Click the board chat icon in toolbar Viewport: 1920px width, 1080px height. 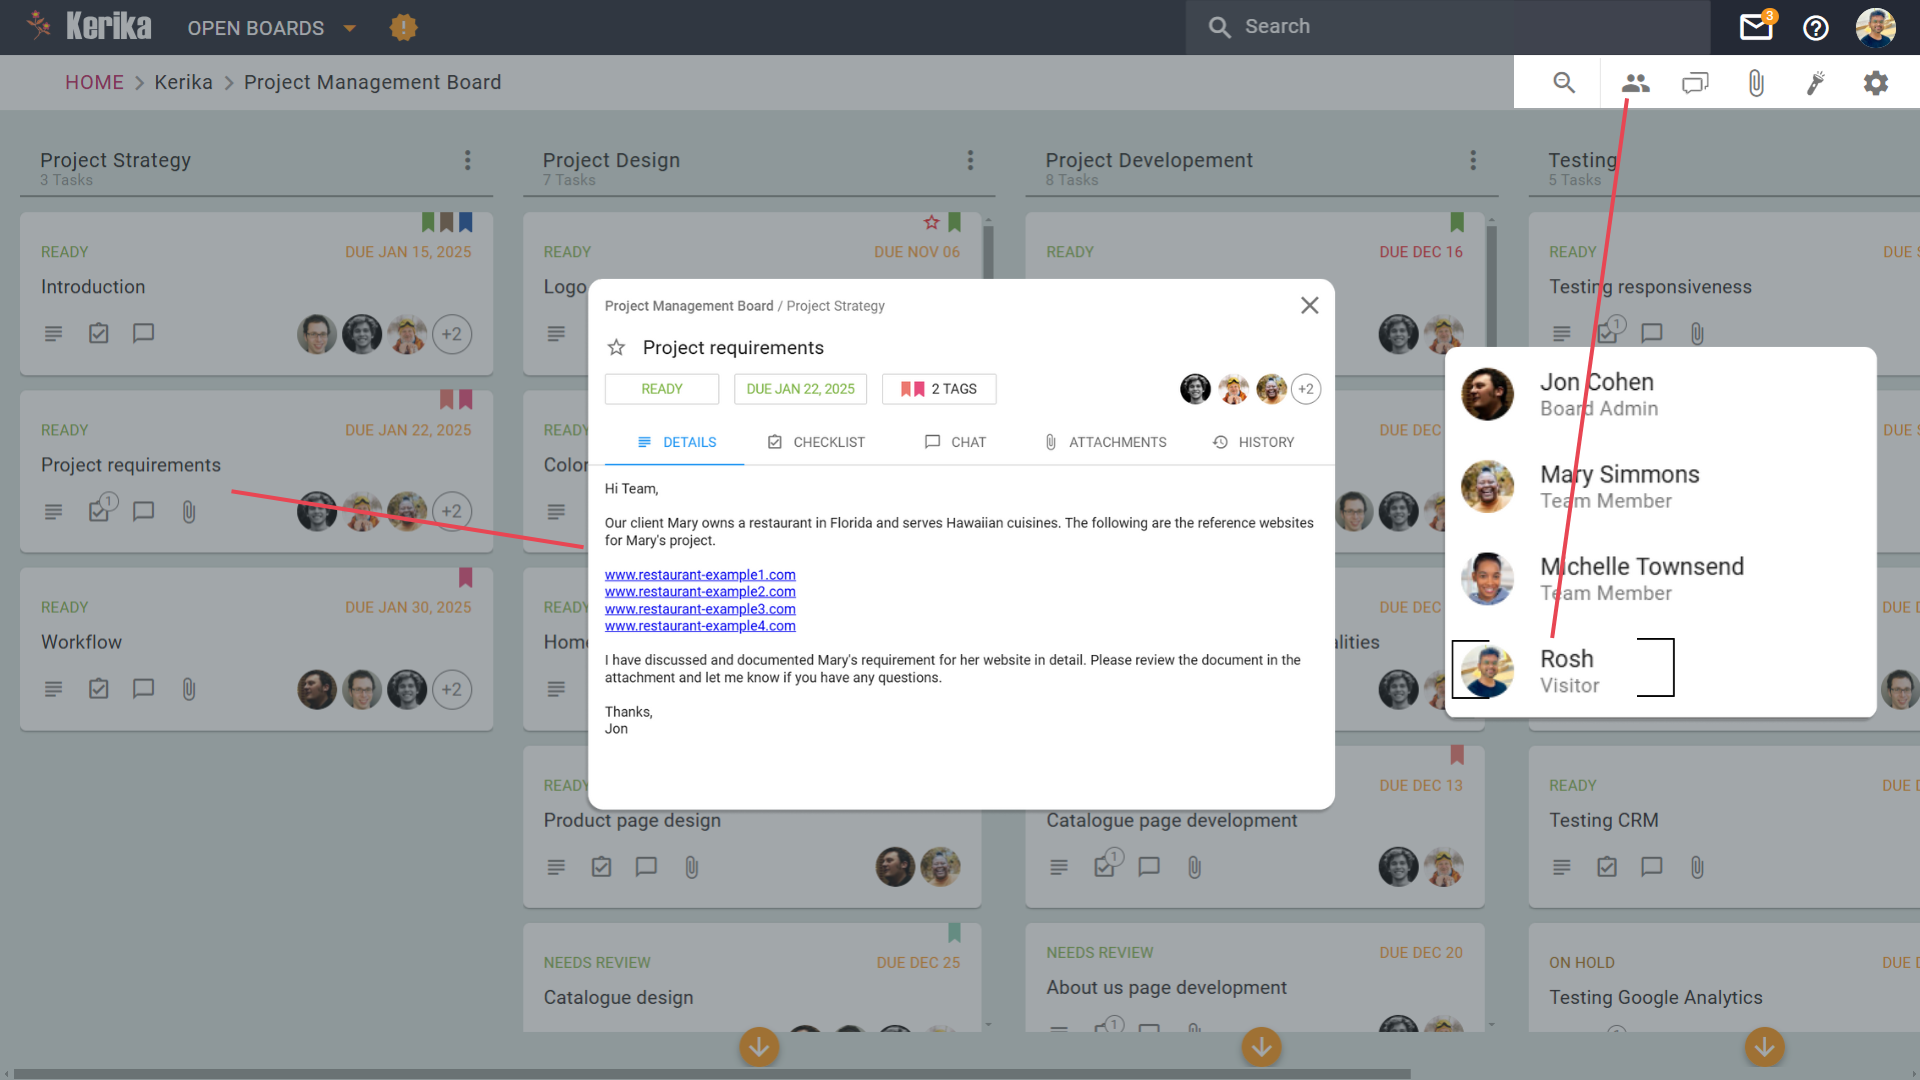tap(1696, 83)
